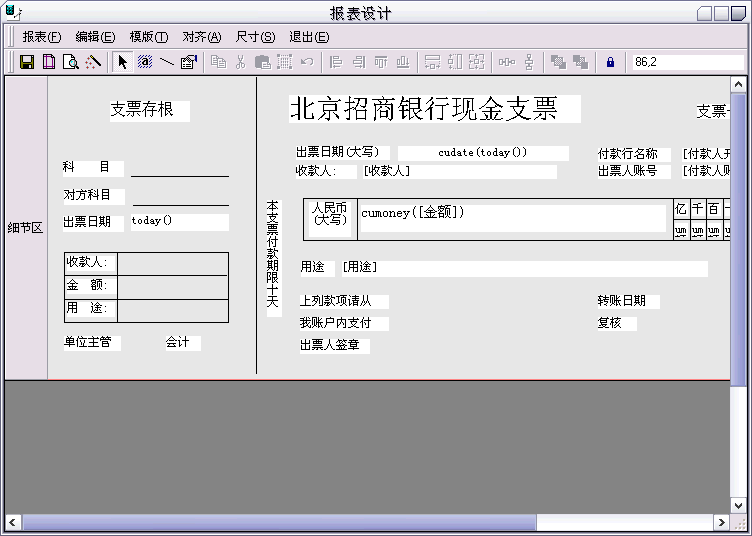752x536 pixels.
Task: Click horizontal scrollbar right arrow
Action: coord(721,522)
